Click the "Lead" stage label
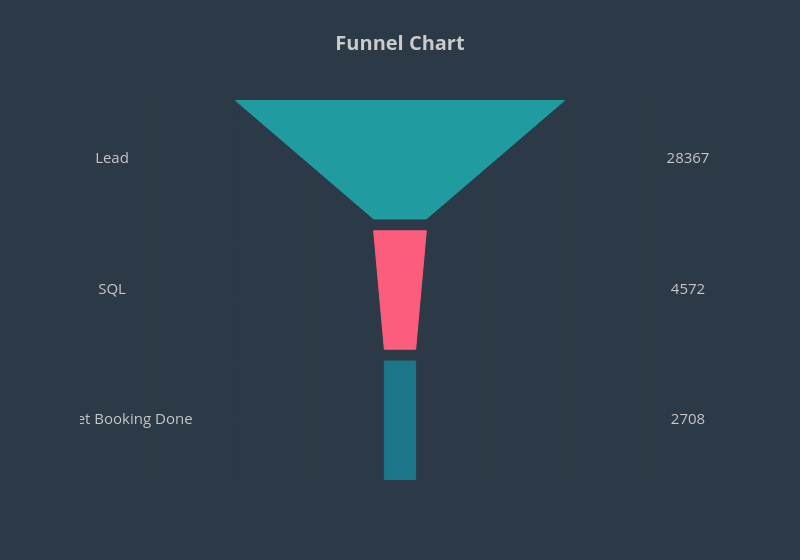This screenshot has width=800, height=560. [x=112, y=158]
